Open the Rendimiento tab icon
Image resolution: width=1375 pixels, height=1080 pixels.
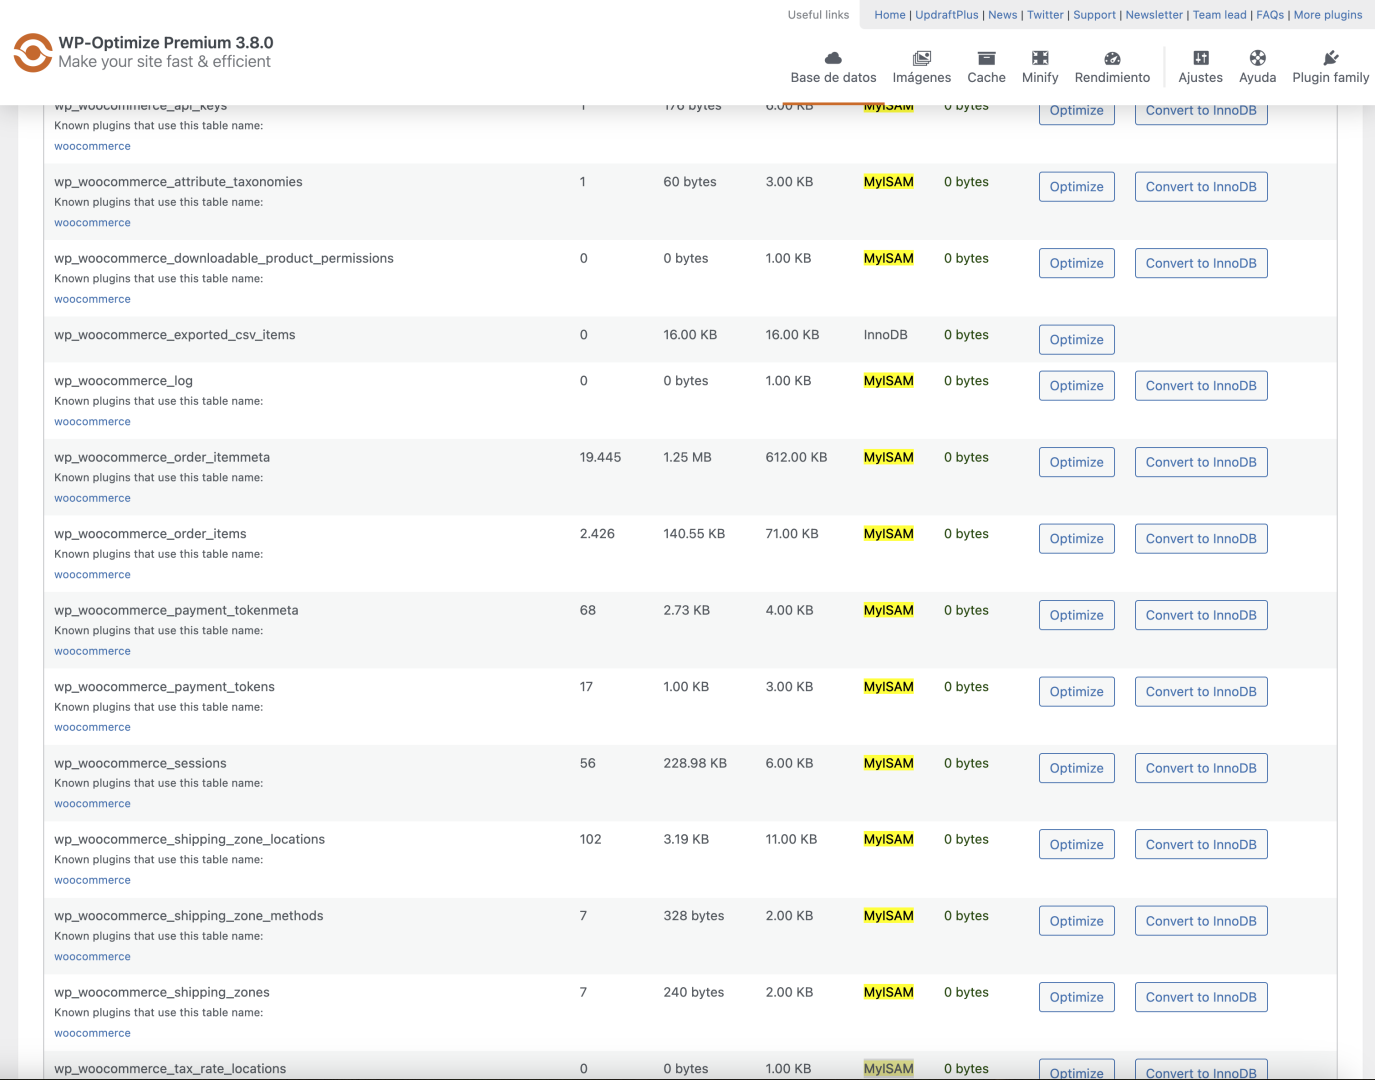tap(1112, 58)
